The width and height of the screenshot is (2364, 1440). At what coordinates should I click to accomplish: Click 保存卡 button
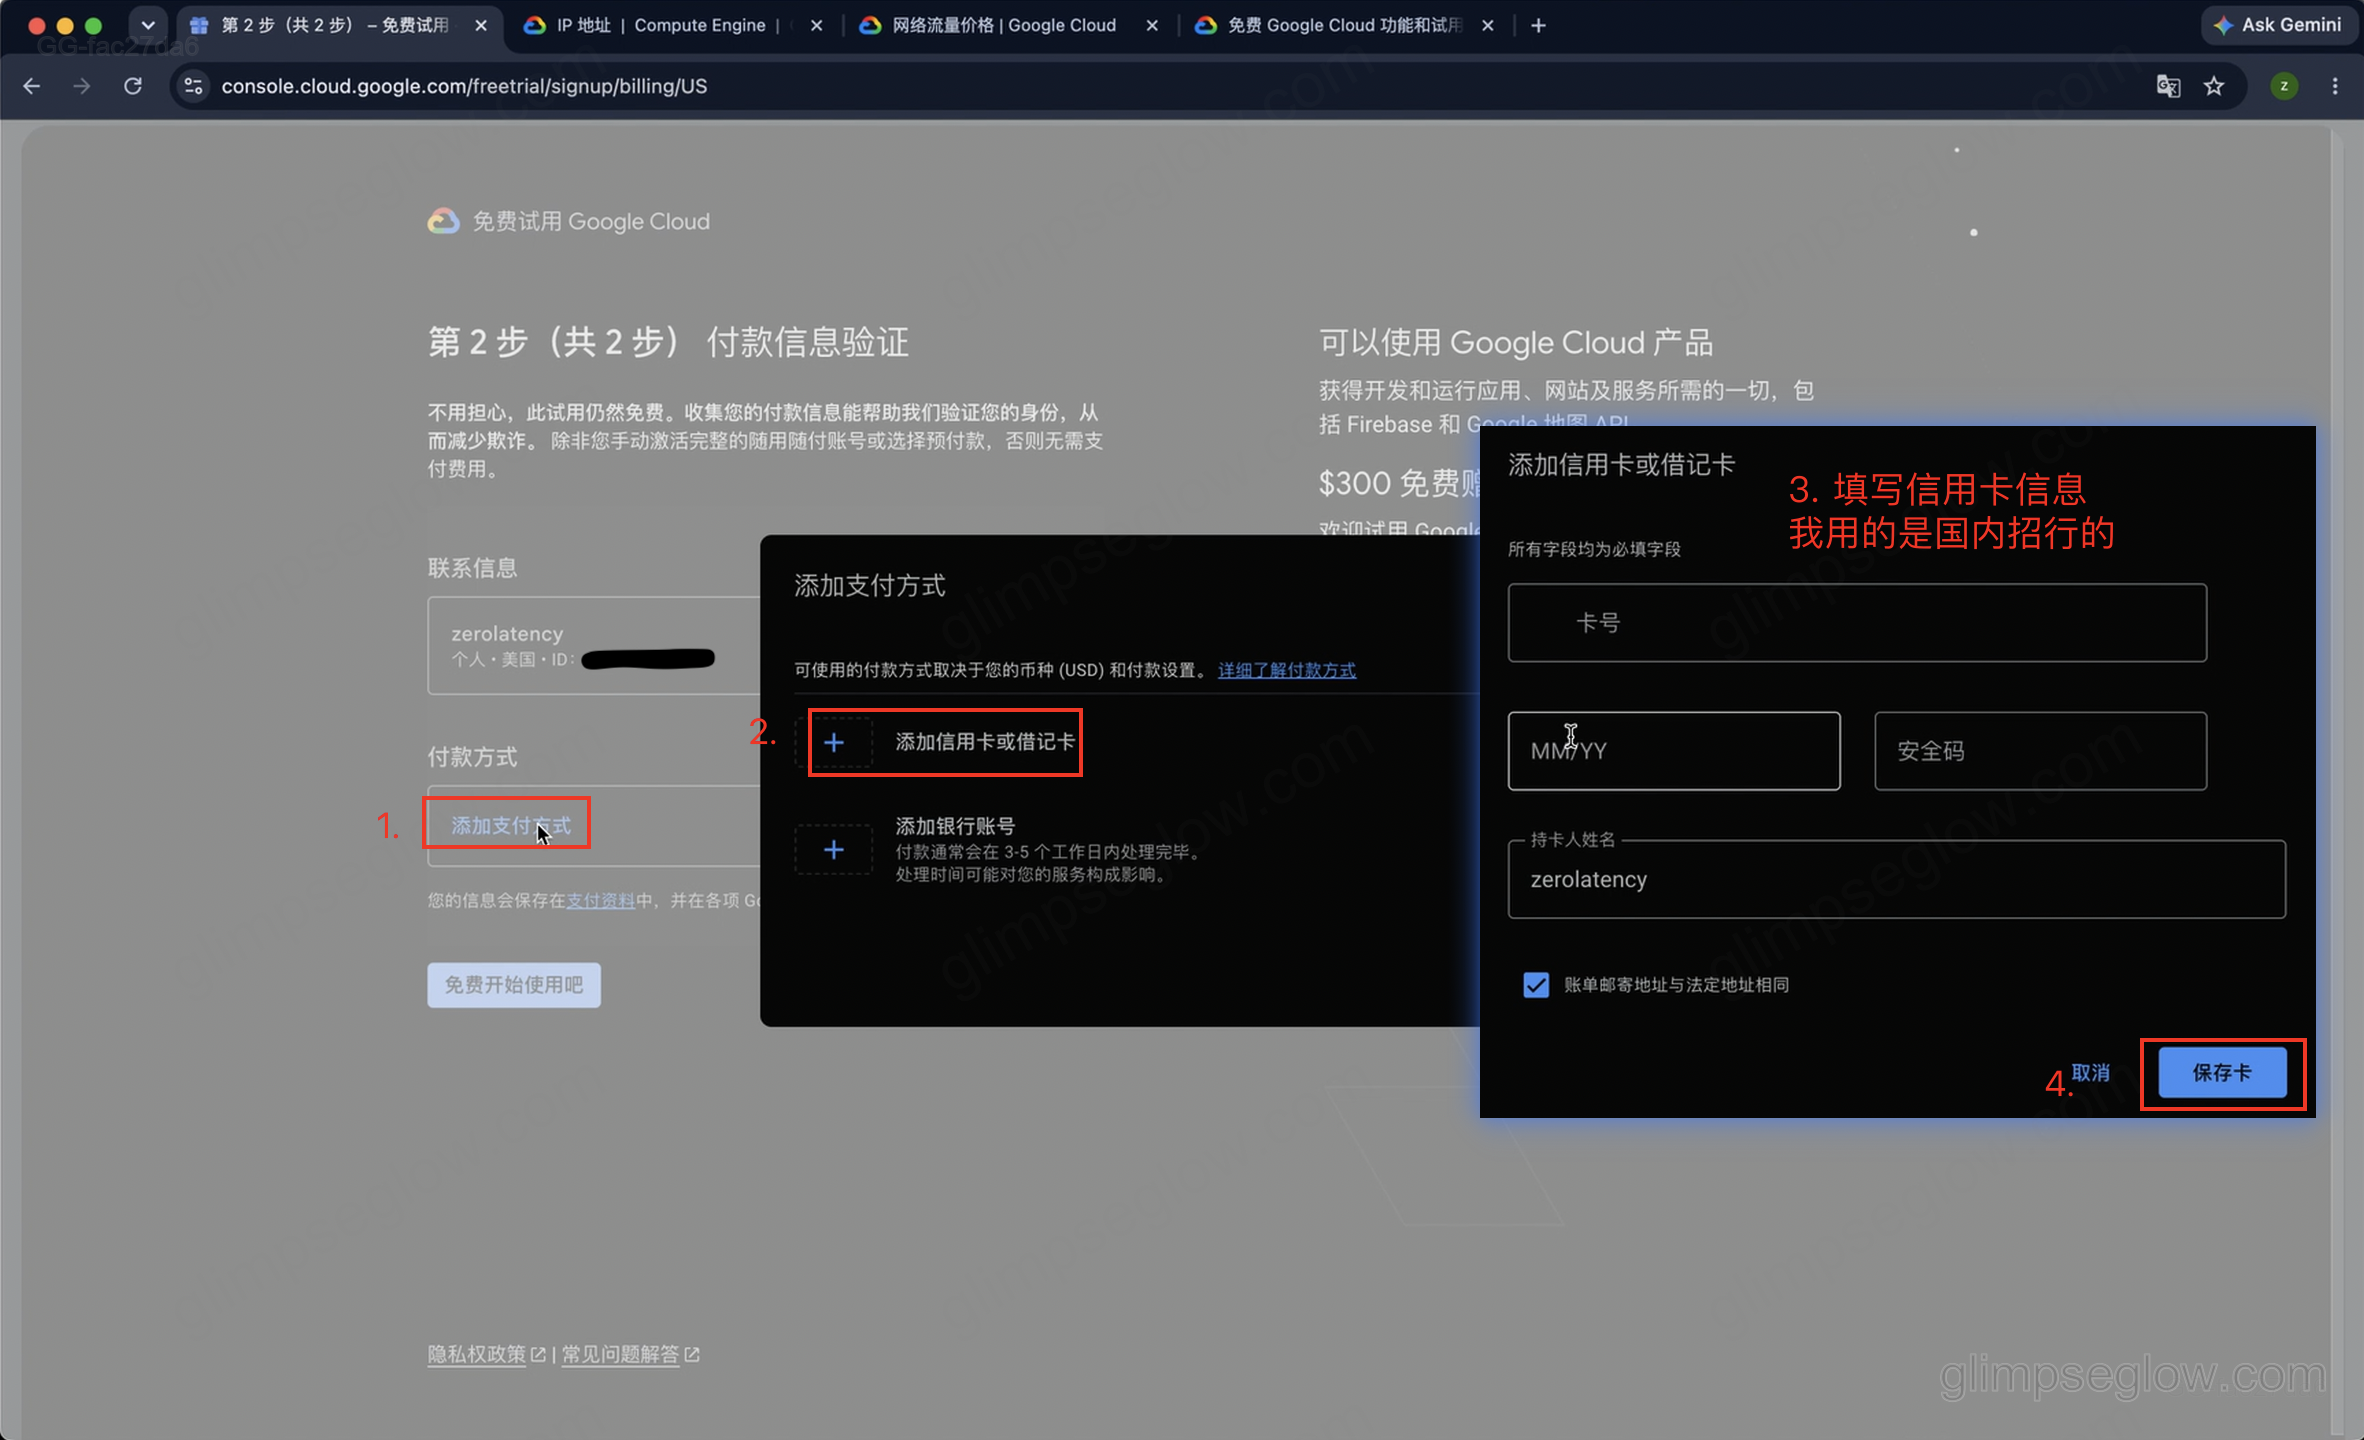click(2222, 1073)
